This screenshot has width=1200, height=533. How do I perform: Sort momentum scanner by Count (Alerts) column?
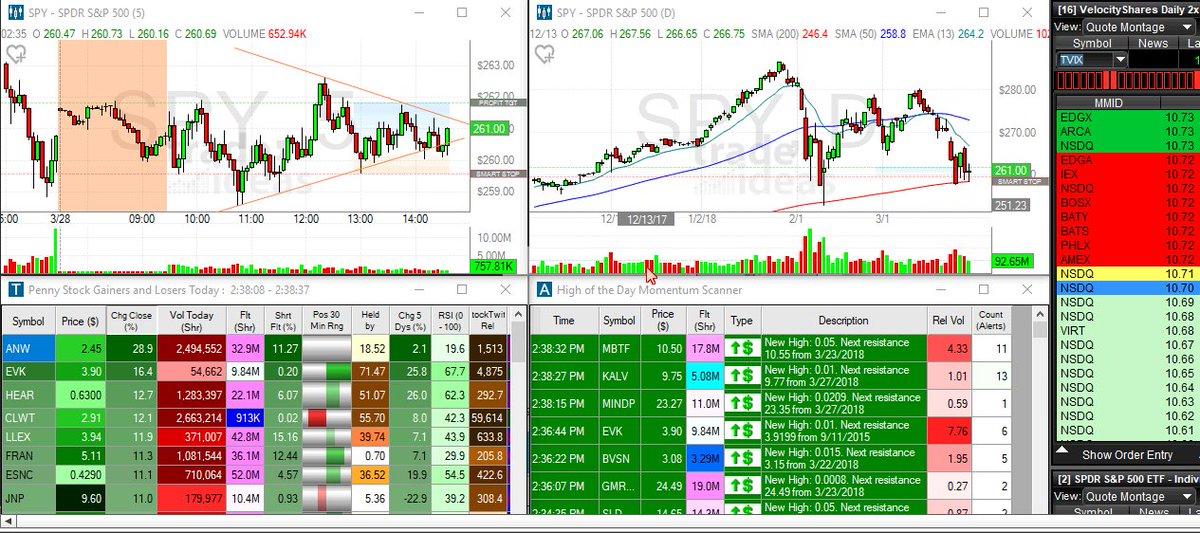pos(989,321)
